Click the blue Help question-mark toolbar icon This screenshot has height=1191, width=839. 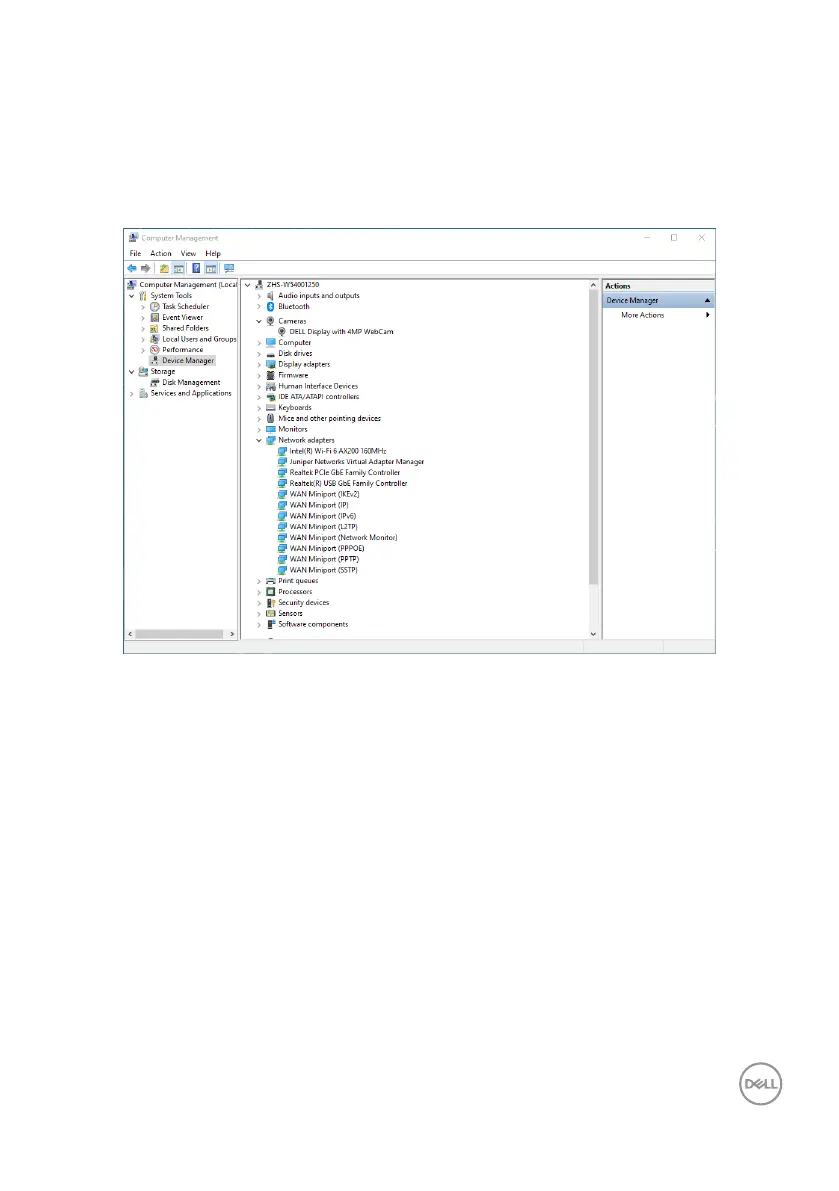(x=196, y=268)
